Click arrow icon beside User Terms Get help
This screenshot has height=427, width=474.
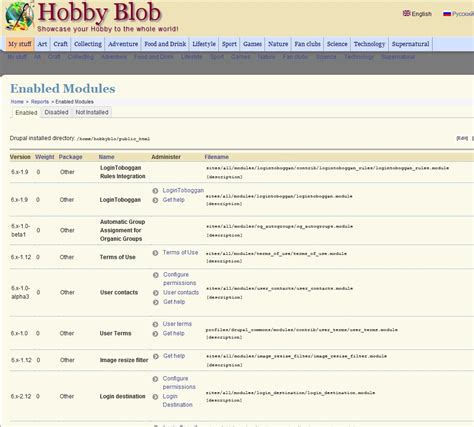click(x=155, y=334)
